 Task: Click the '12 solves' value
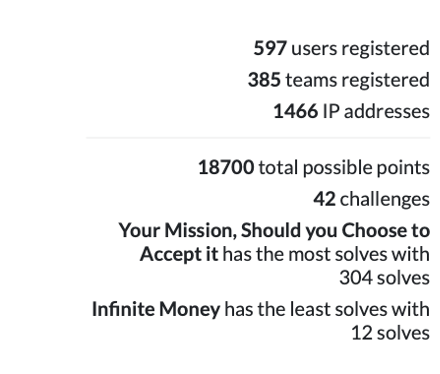(390, 333)
